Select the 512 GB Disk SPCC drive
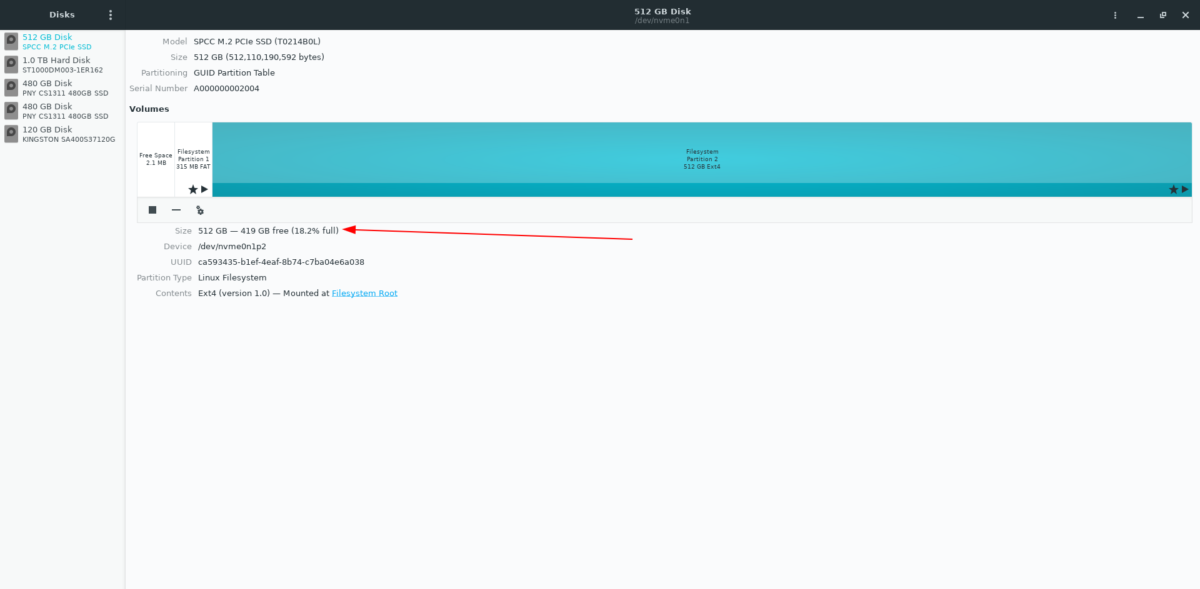The width and height of the screenshot is (1200, 589). 62,41
